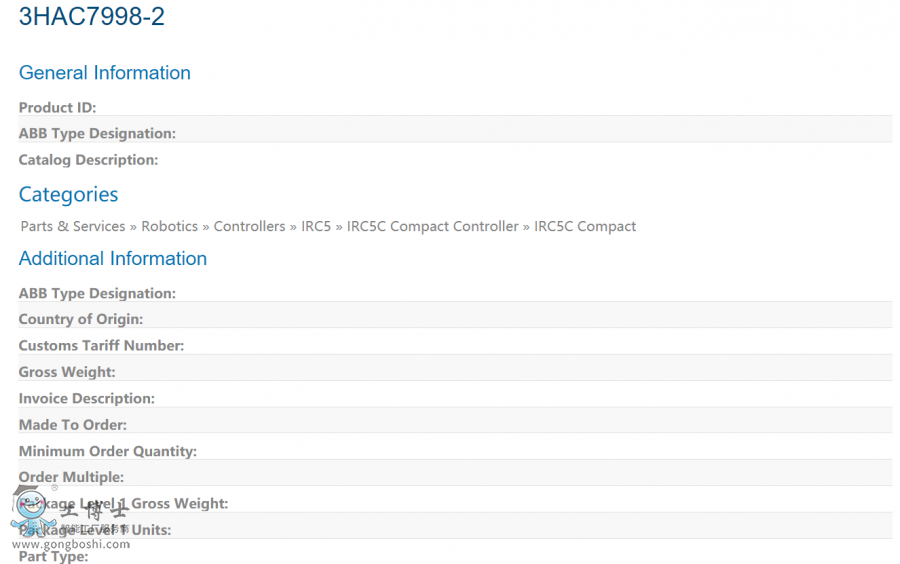
Task: Click the final 'IRC5C Compact' breadcrumb
Action: [x=585, y=226]
